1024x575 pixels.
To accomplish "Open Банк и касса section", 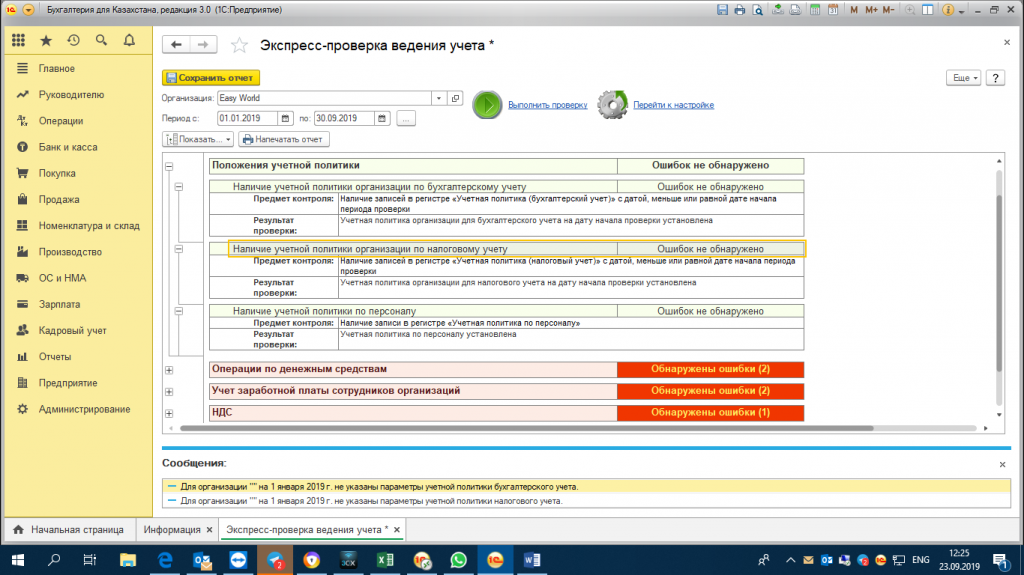I will click(68, 147).
